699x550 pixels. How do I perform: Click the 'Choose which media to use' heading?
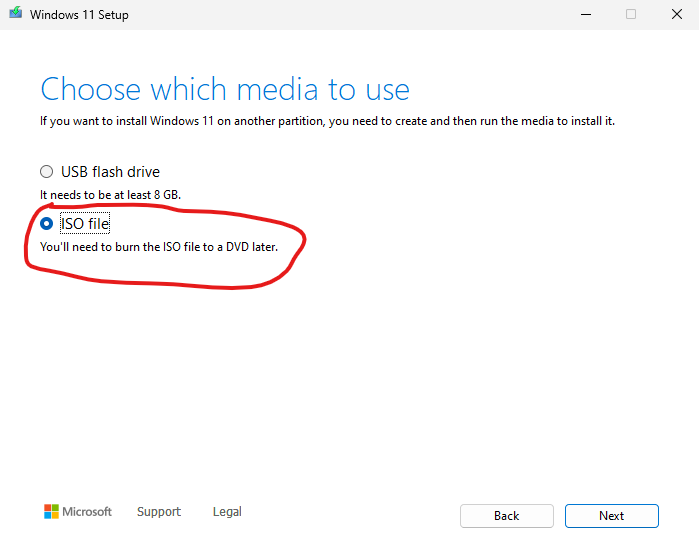[x=225, y=89]
